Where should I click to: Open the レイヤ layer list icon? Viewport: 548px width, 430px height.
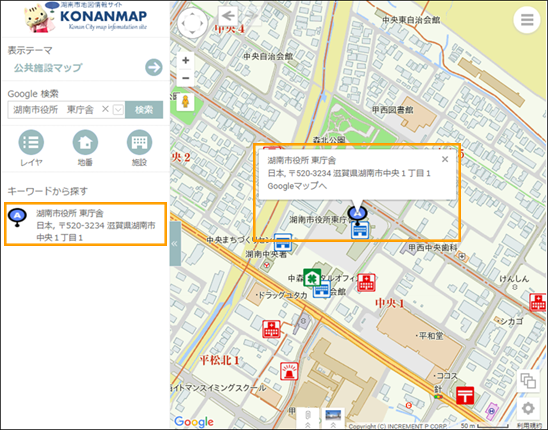pyautogui.click(x=31, y=142)
